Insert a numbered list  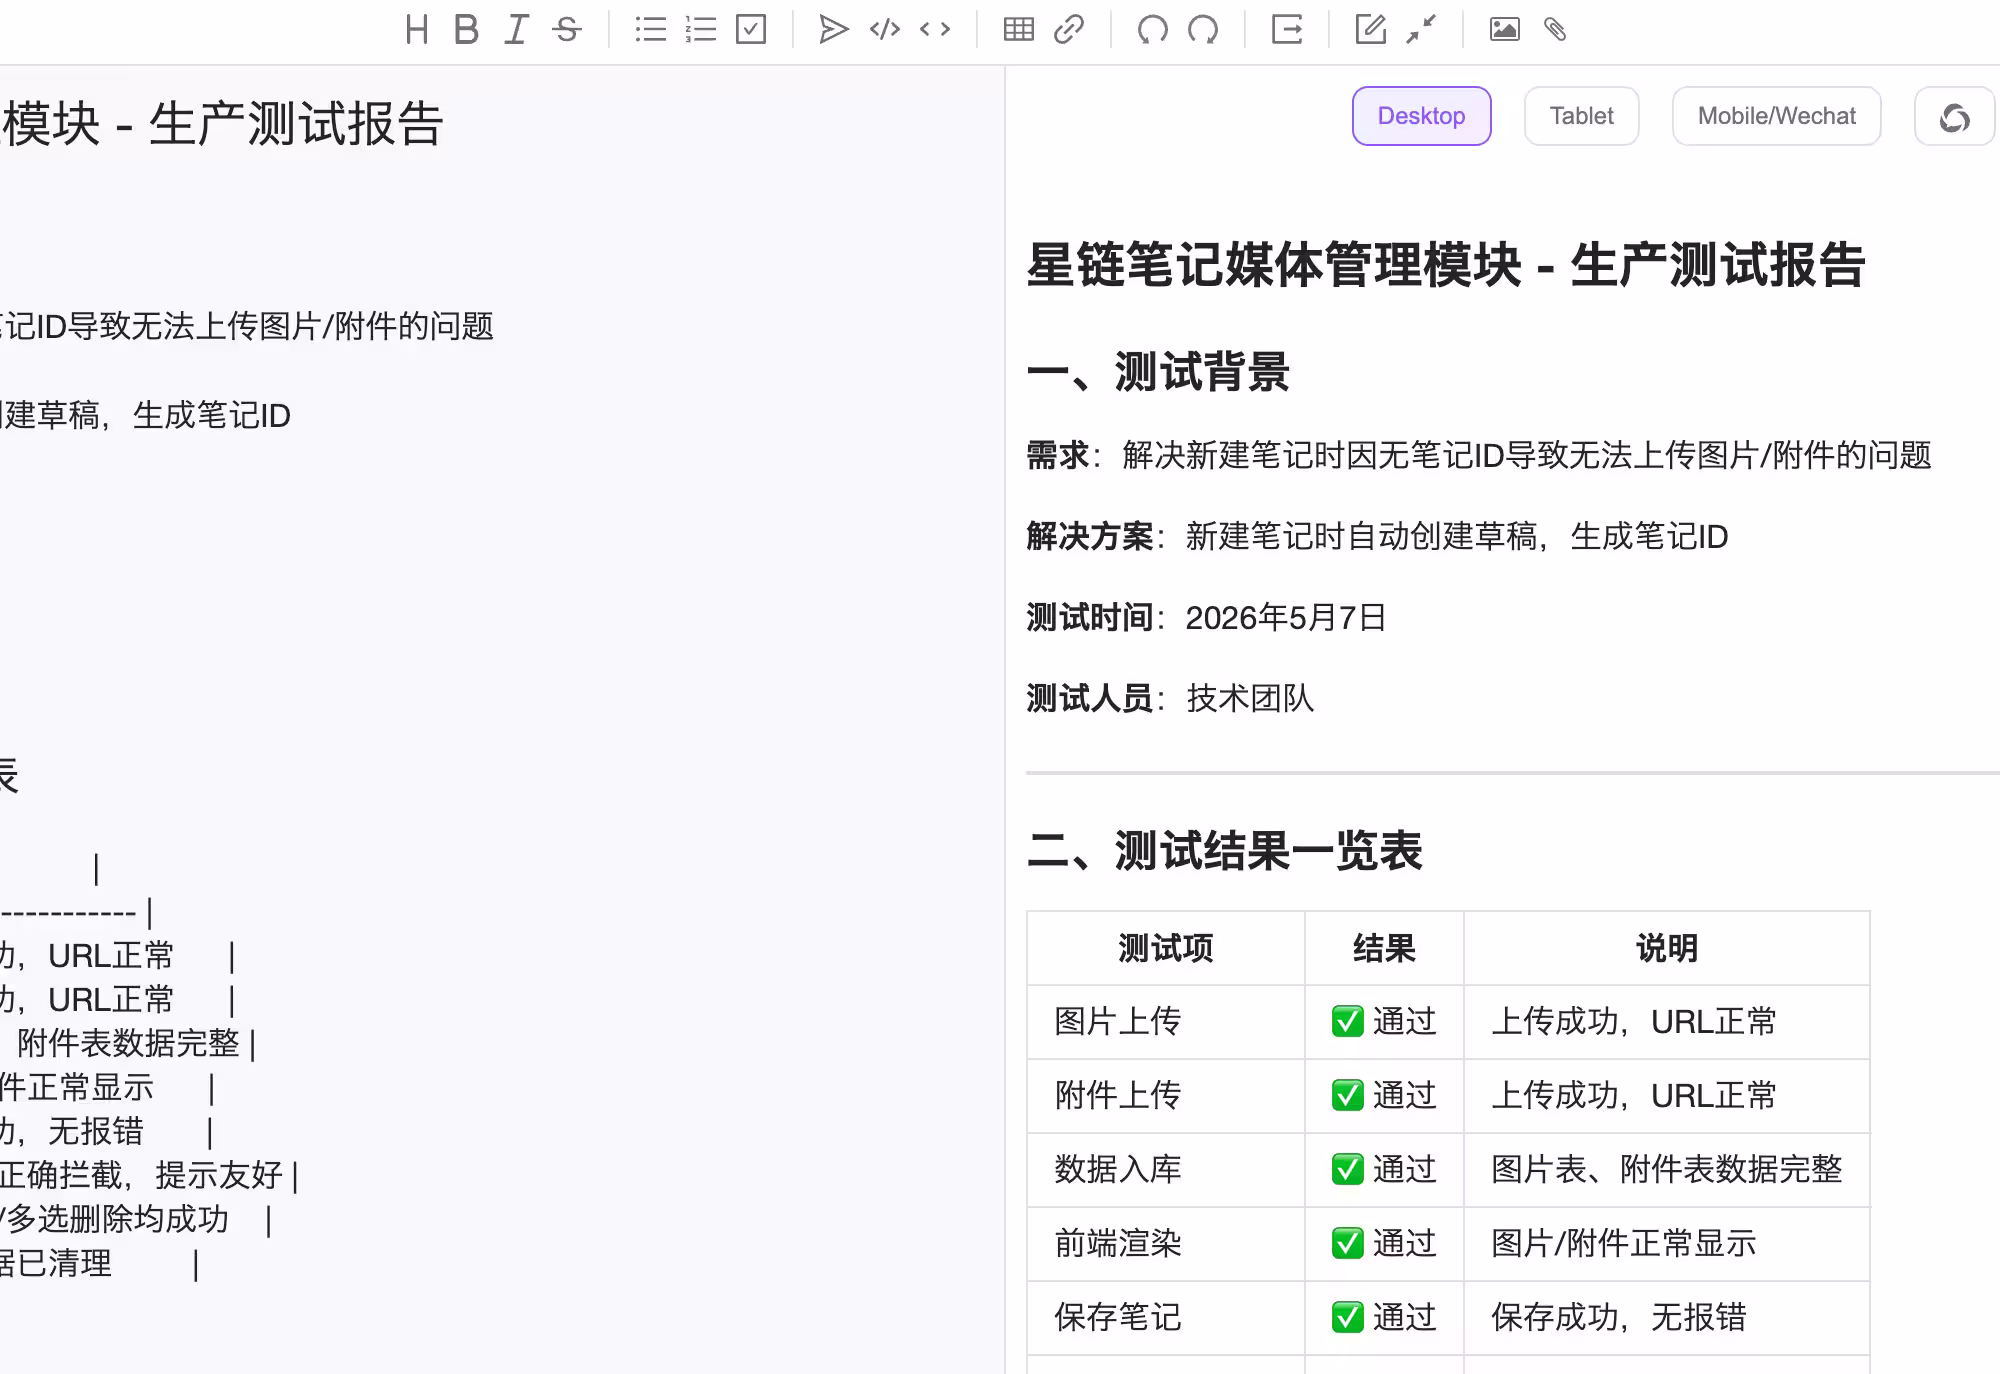[x=701, y=30]
